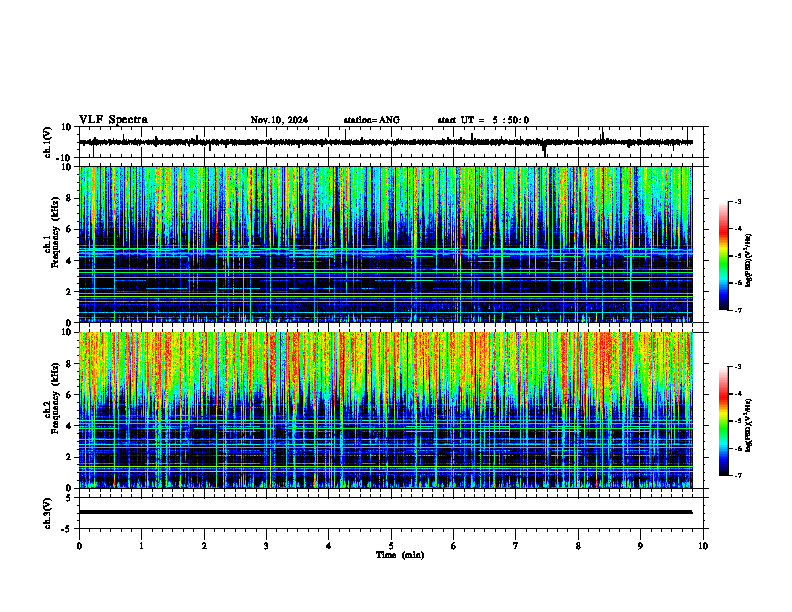
Task: Click the ch.1 color bar log(PSD) label
Action: [x=748, y=260]
